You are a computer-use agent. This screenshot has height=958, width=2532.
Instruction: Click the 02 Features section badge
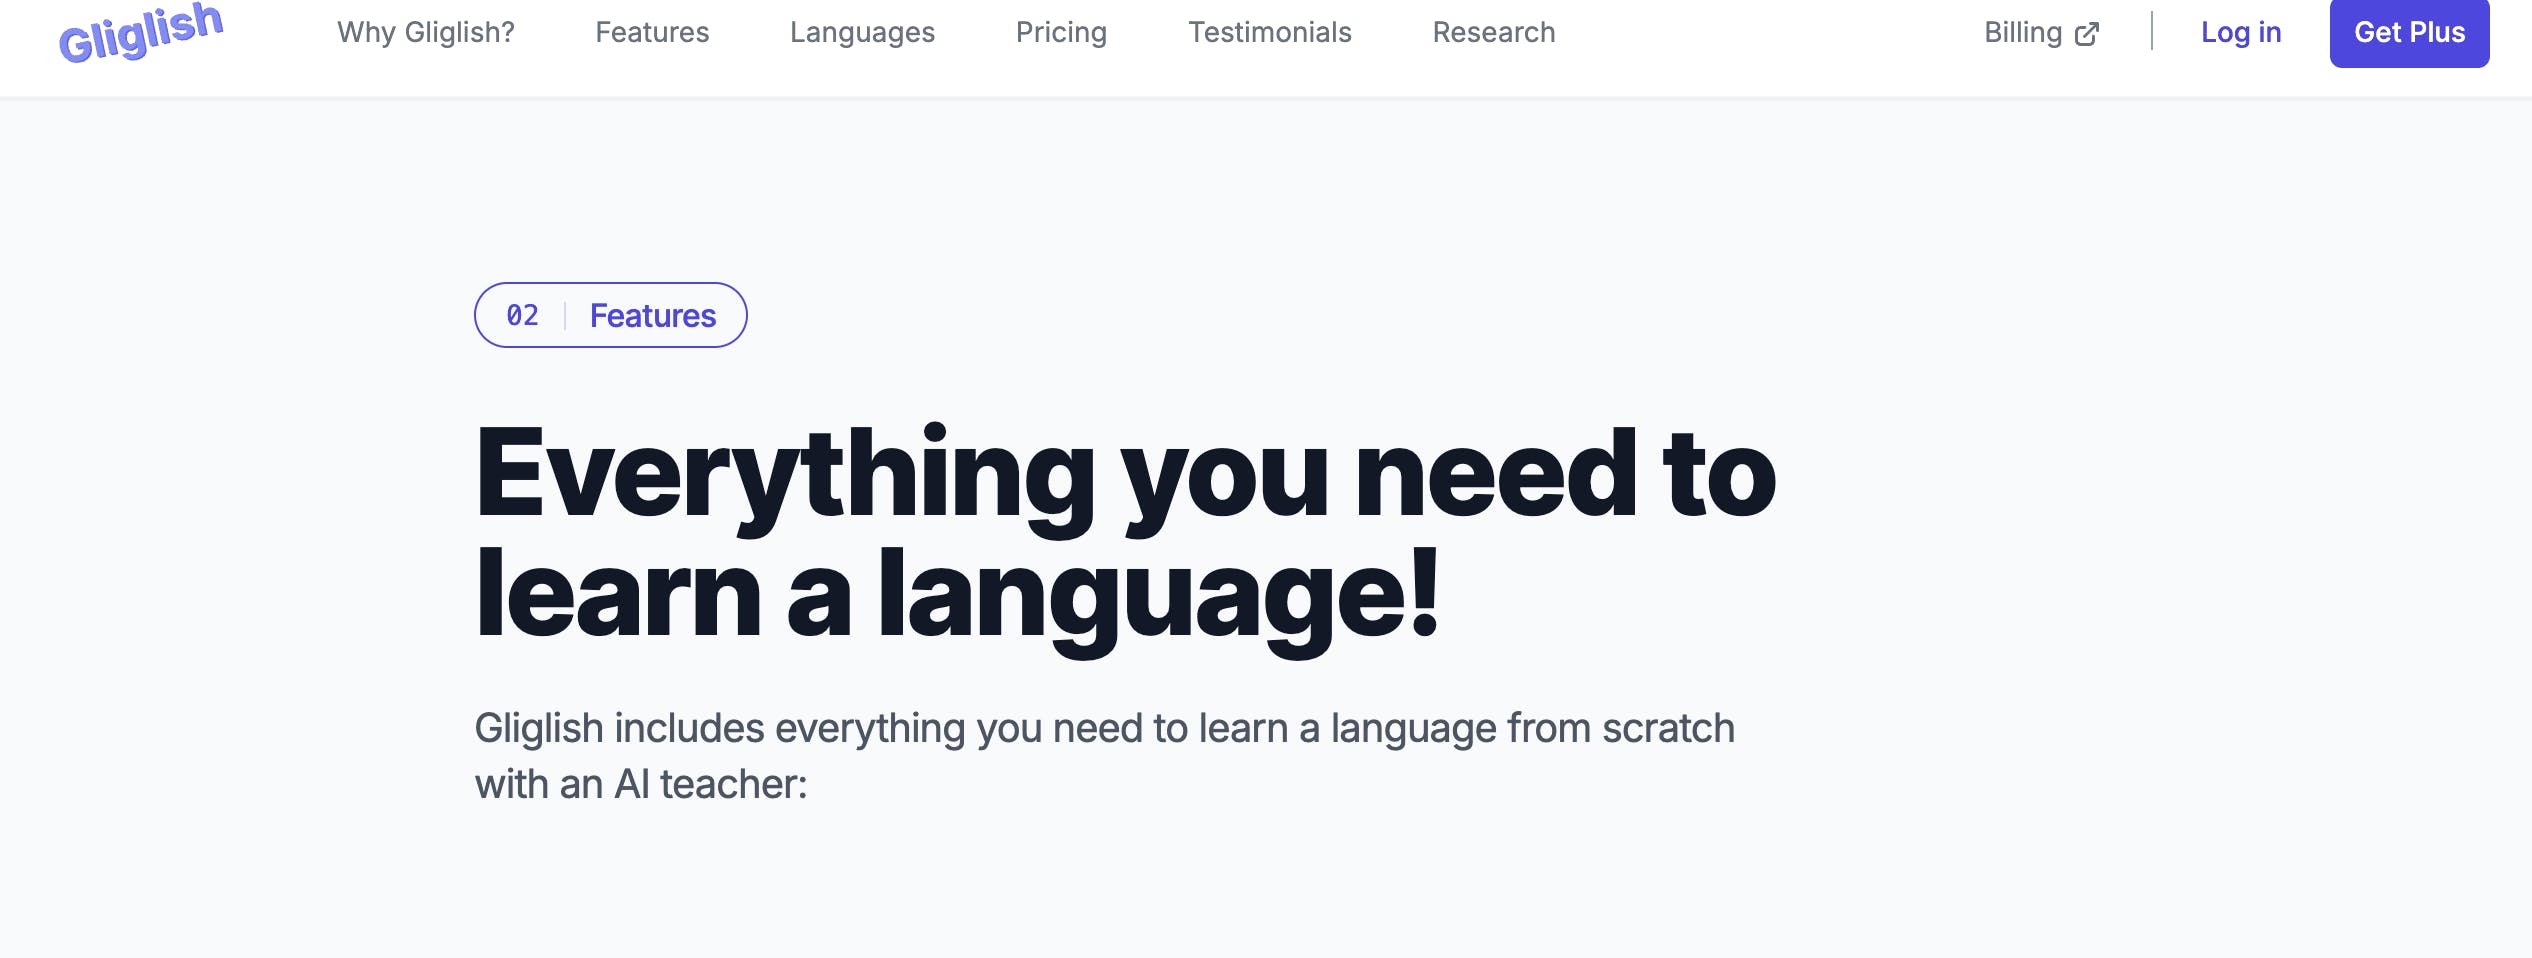[611, 315]
